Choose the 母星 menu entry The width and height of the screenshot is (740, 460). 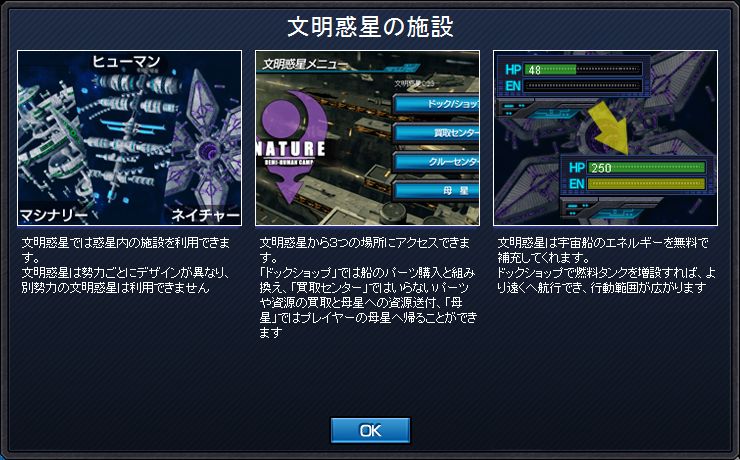pyautogui.click(x=436, y=191)
